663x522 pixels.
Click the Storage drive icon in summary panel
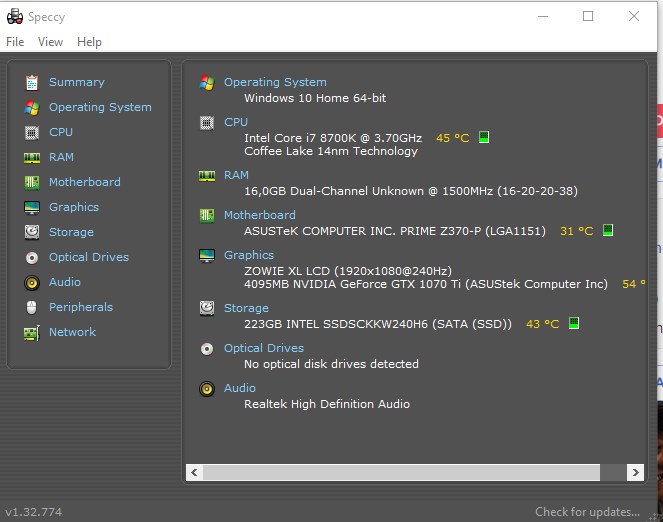coord(207,308)
